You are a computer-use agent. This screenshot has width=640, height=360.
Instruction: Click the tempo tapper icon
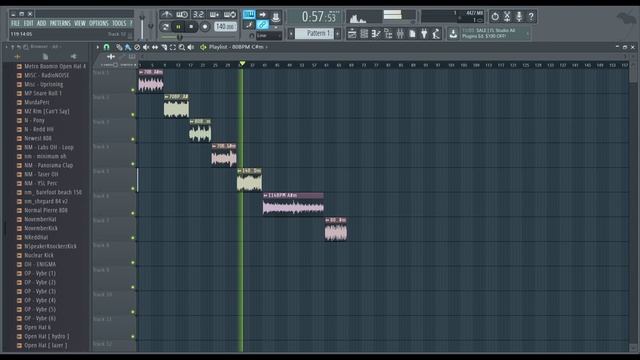pyautogui.click(x=436, y=34)
